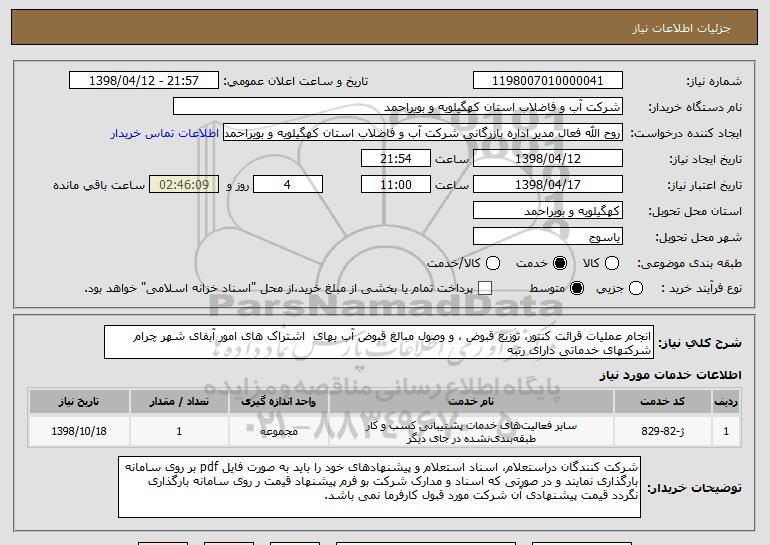770x545 pixels.
Task: Click the general need description text box
Action: click(x=379, y=342)
